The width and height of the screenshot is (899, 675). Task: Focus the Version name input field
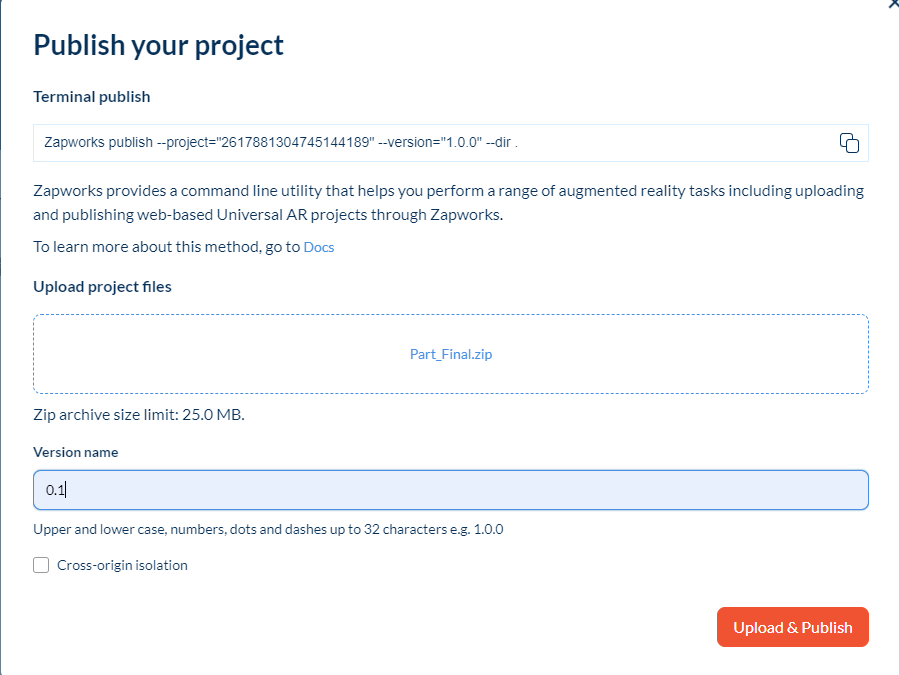pos(450,490)
